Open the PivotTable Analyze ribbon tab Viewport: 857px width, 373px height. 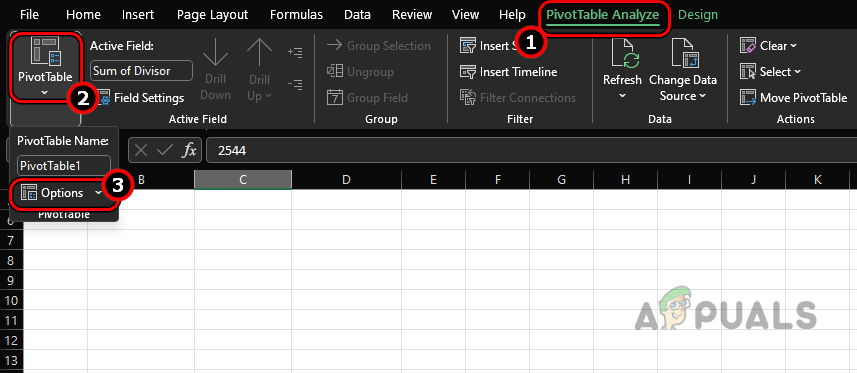click(x=603, y=15)
